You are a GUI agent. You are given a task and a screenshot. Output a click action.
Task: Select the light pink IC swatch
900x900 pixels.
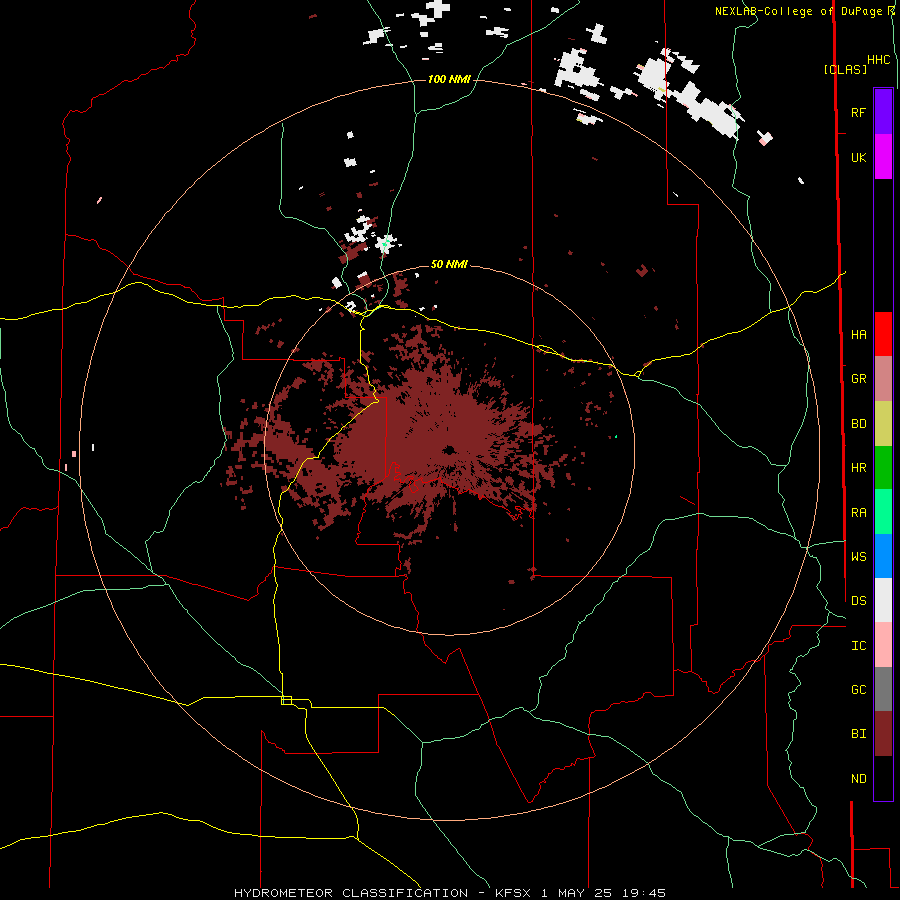coord(883,645)
